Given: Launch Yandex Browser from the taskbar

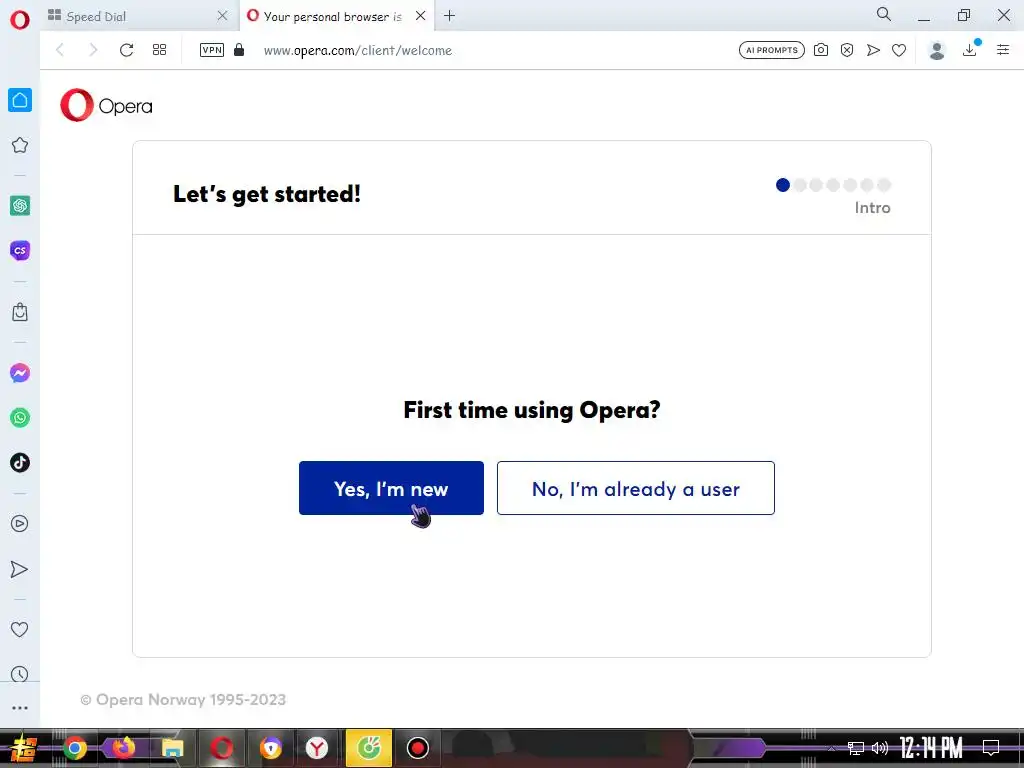Looking at the screenshot, I should (x=317, y=748).
